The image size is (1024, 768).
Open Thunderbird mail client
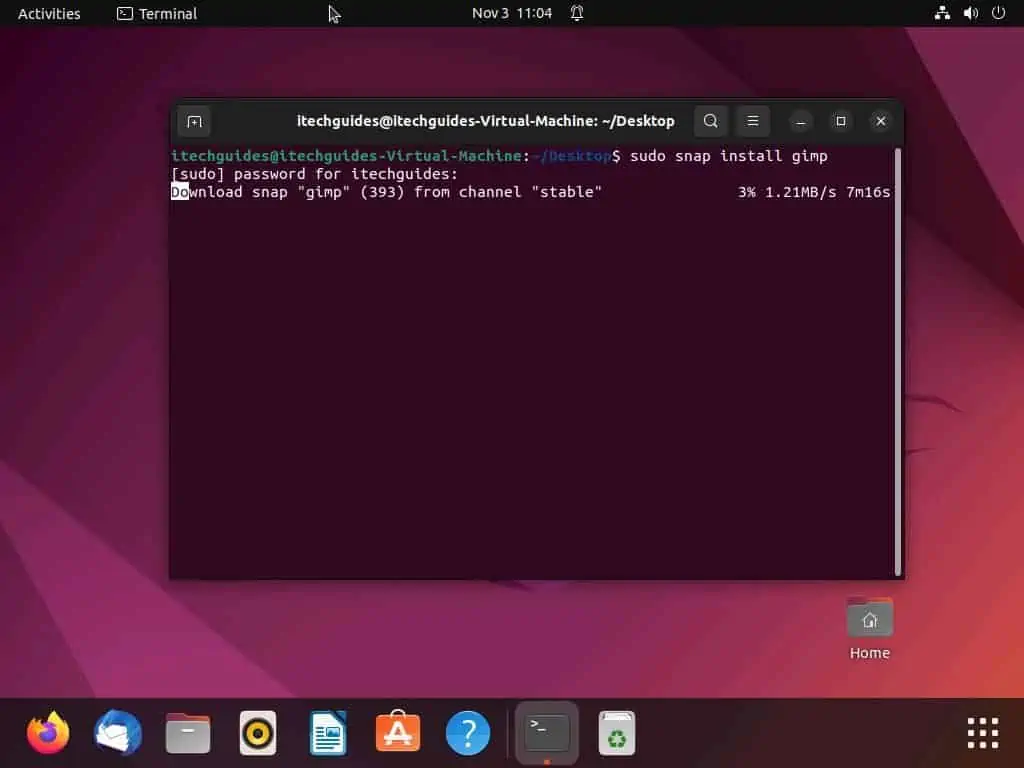pos(117,732)
